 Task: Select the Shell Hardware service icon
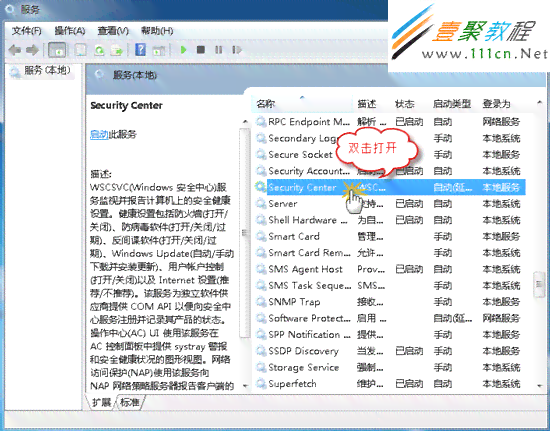pos(261,220)
